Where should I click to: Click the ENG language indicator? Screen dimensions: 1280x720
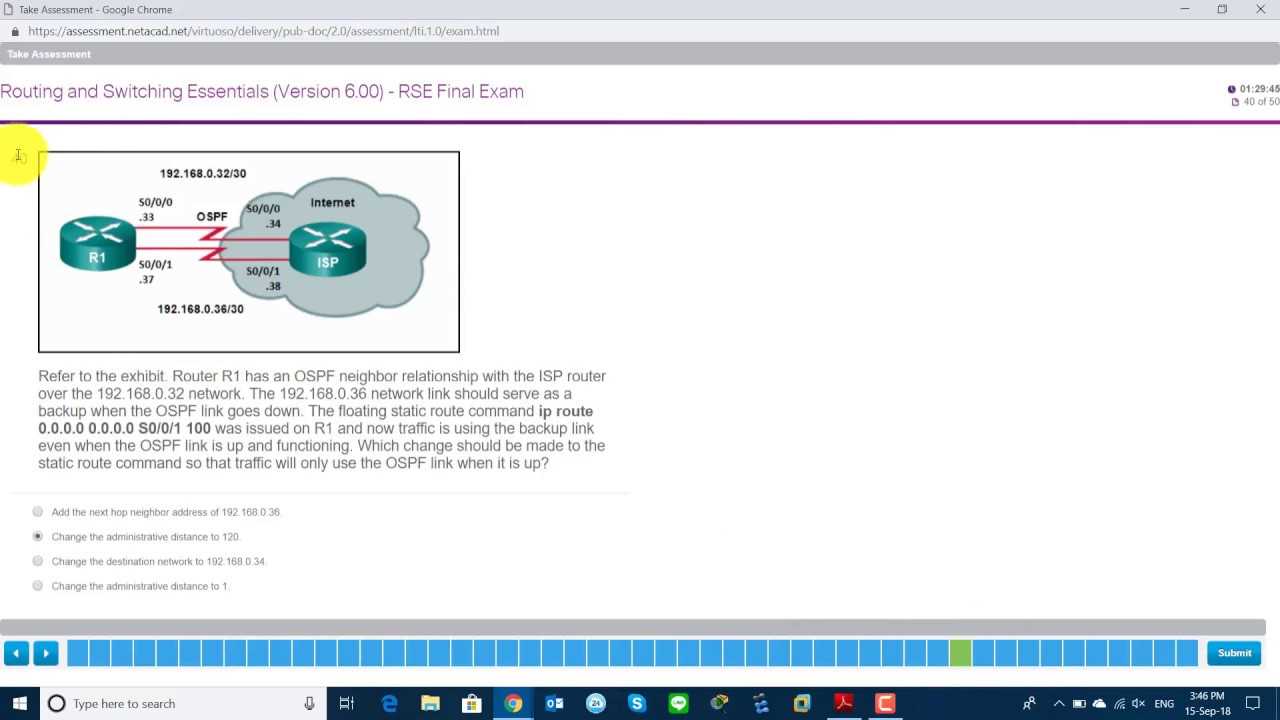1164,704
